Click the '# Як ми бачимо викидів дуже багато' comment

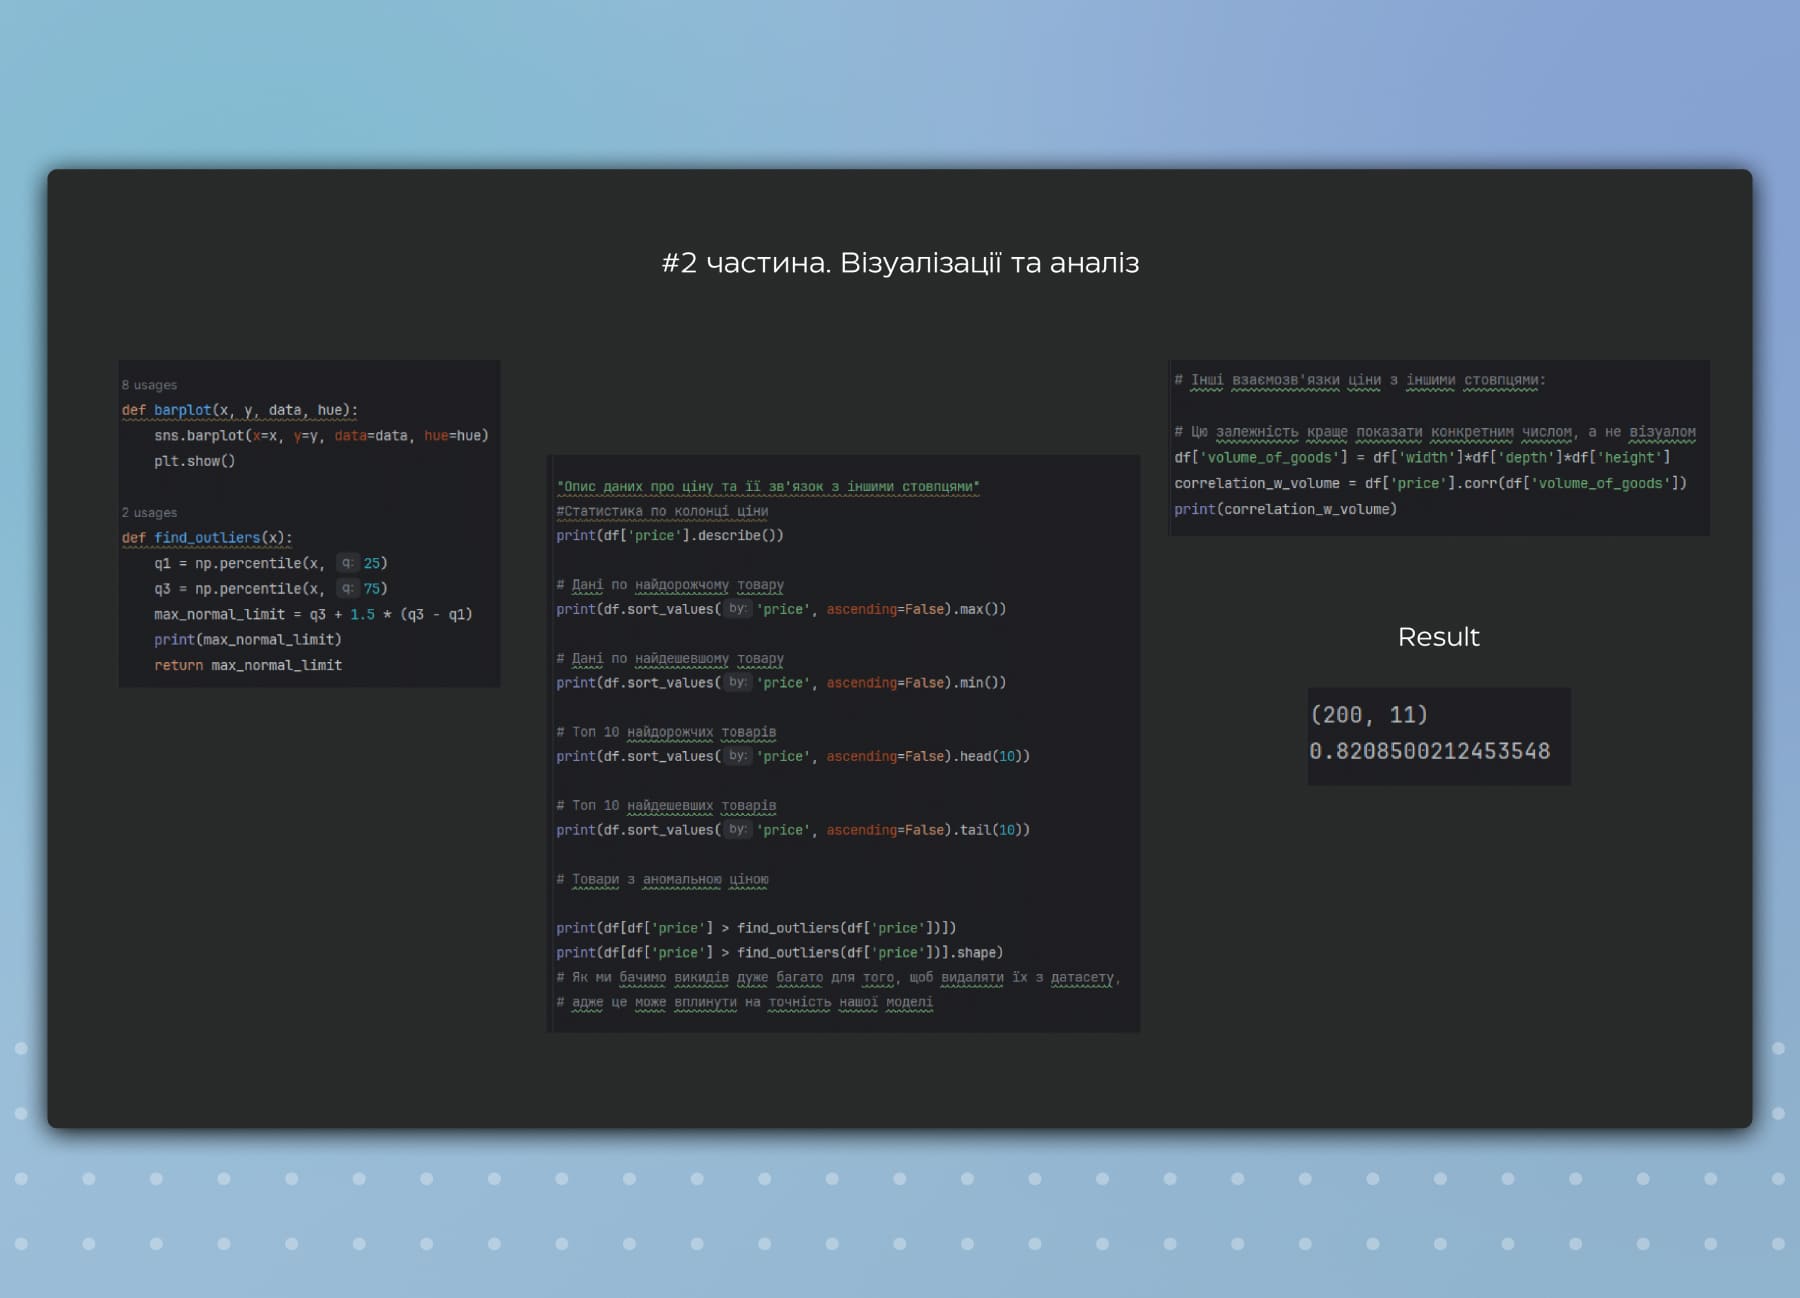(x=838, y=978)
